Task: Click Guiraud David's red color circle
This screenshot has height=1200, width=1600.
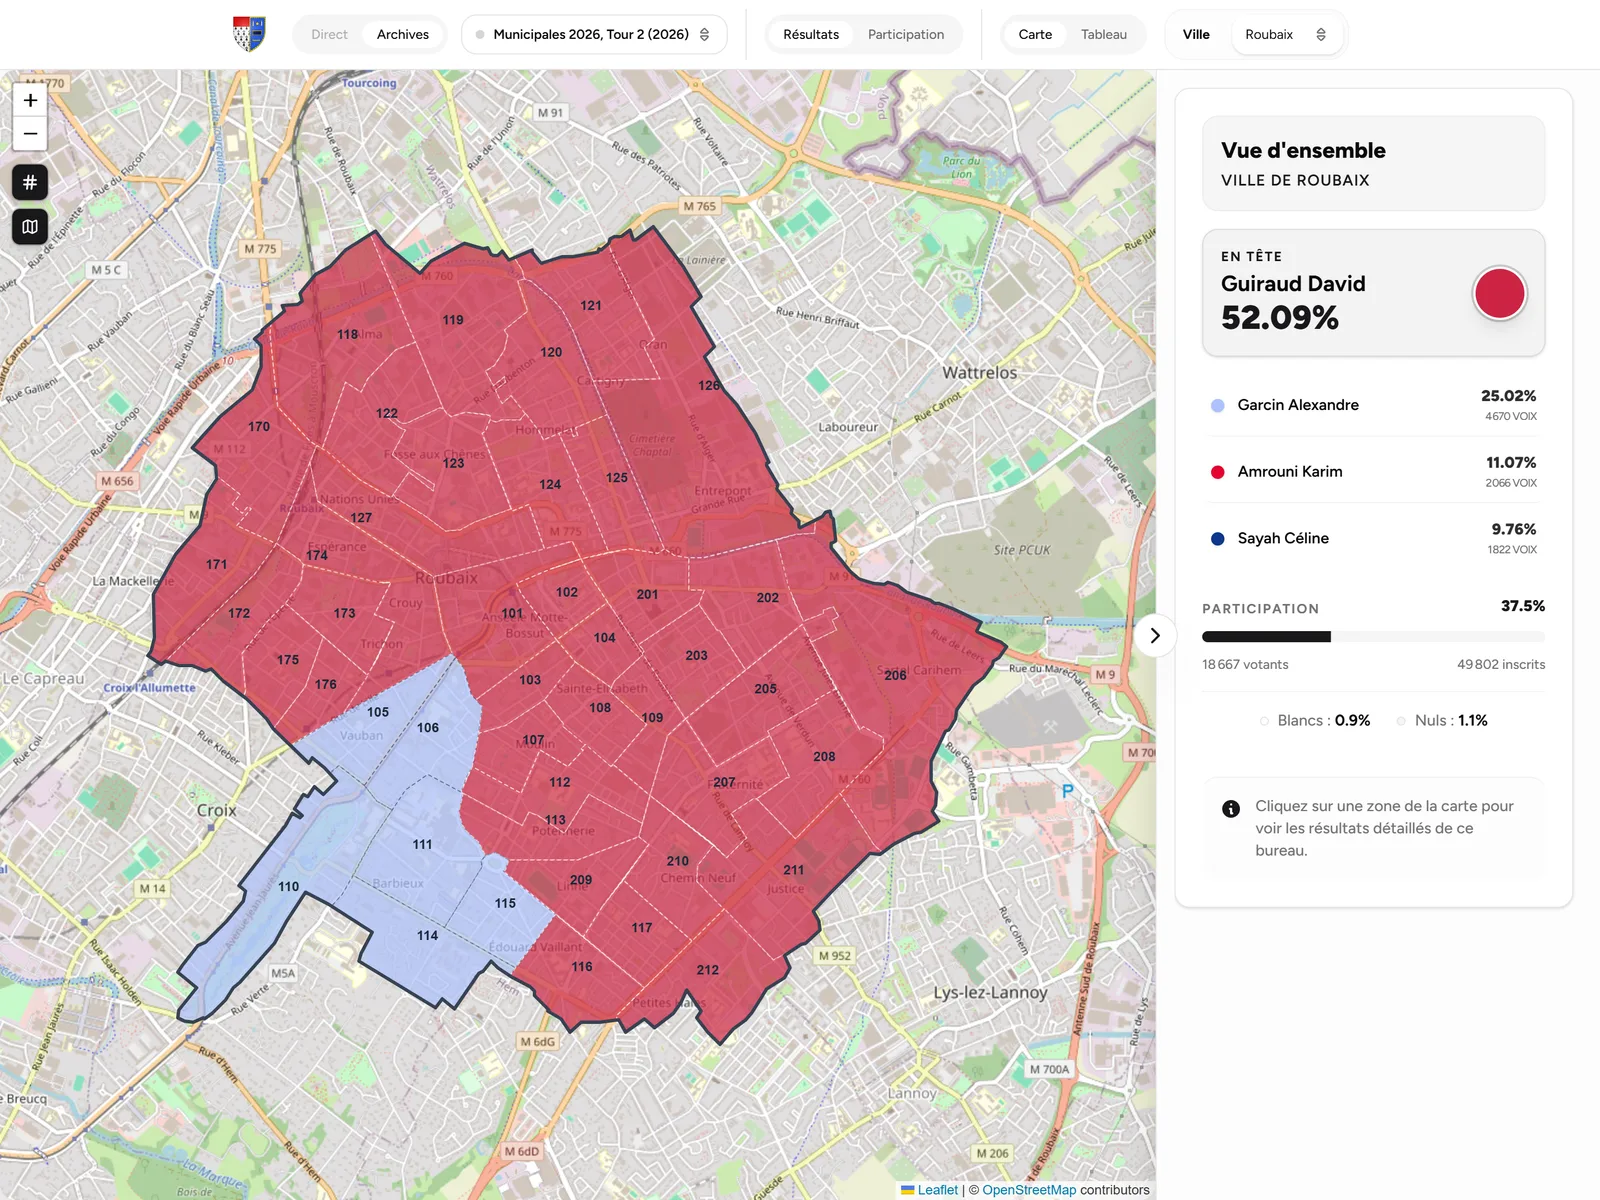Action: (1499, 293)
